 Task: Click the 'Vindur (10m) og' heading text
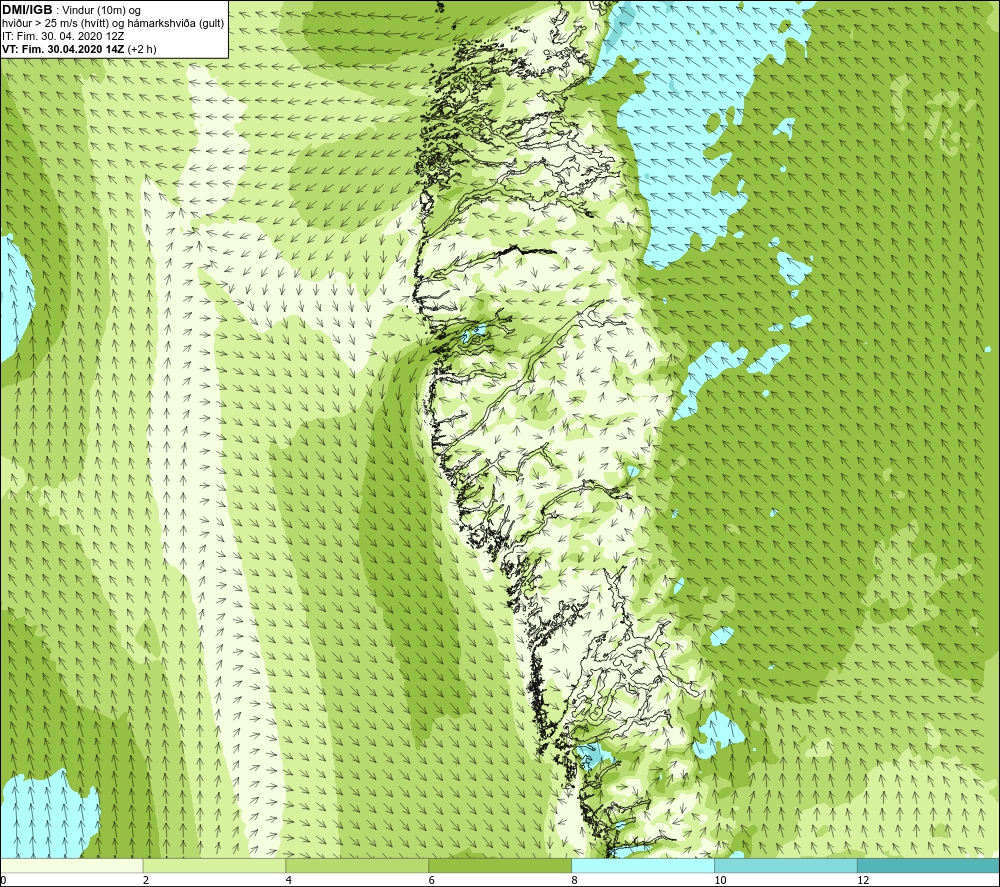coord(101,11)
